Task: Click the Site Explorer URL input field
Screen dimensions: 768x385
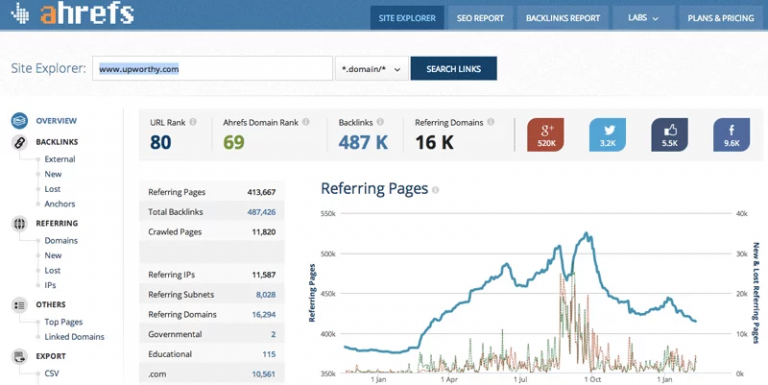Action: pyautogui.click(x=213, y=69)
